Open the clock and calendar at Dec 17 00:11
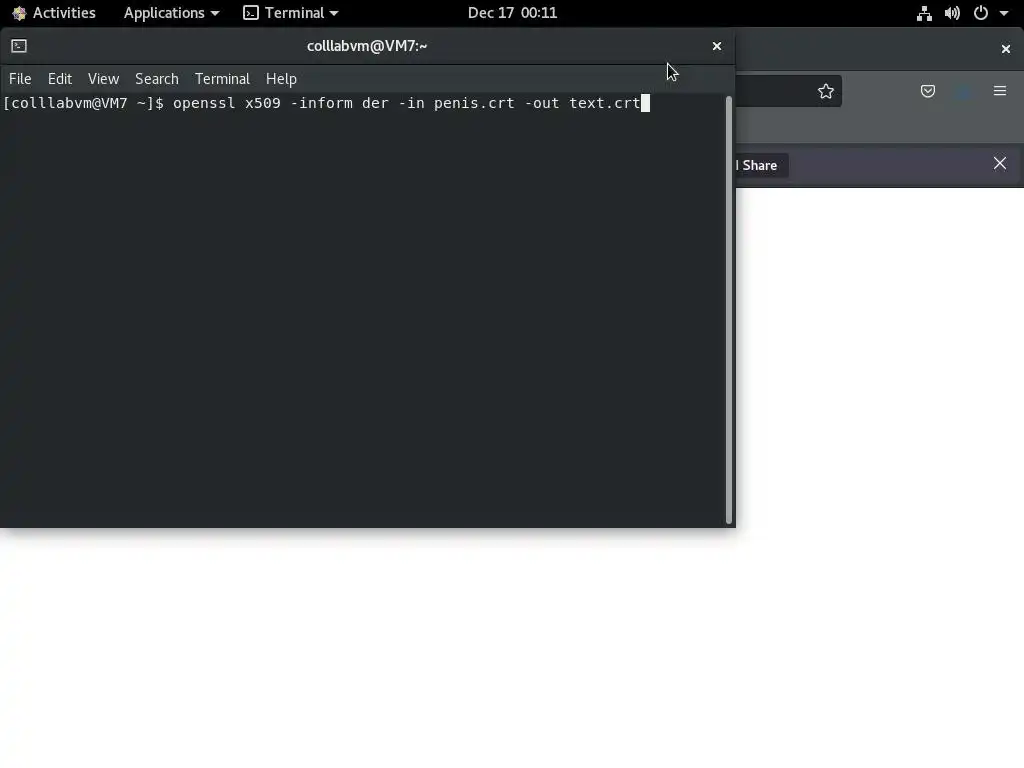Viewport: 1024px width, 768px height. click(x=512, y=13)
